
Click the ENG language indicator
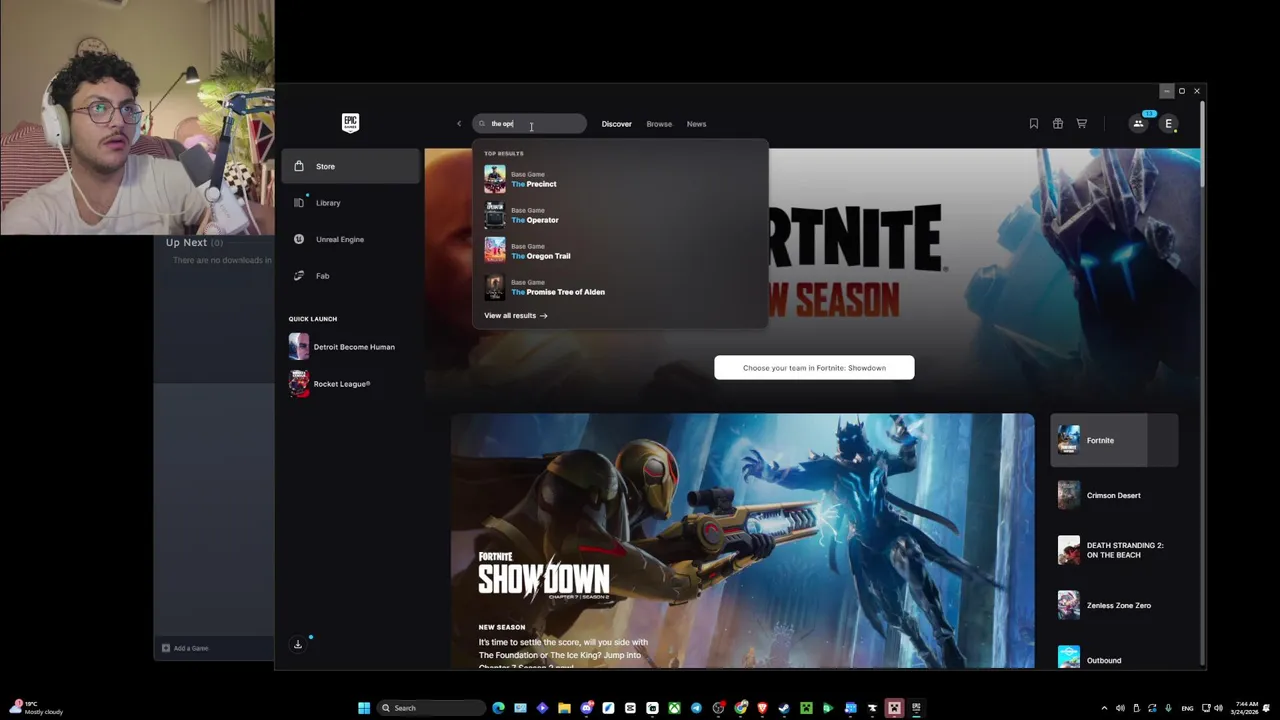[x=1187, y=708]
